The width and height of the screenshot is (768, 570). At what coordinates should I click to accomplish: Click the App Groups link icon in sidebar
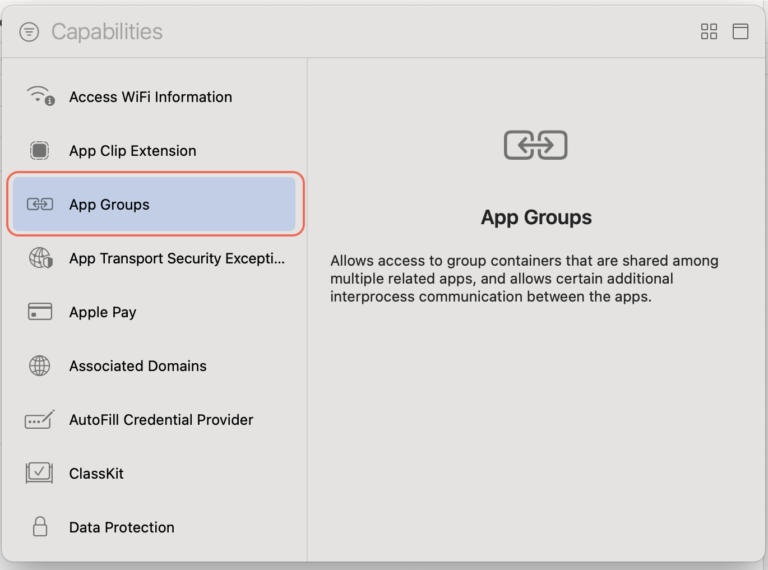click(40, 205)
